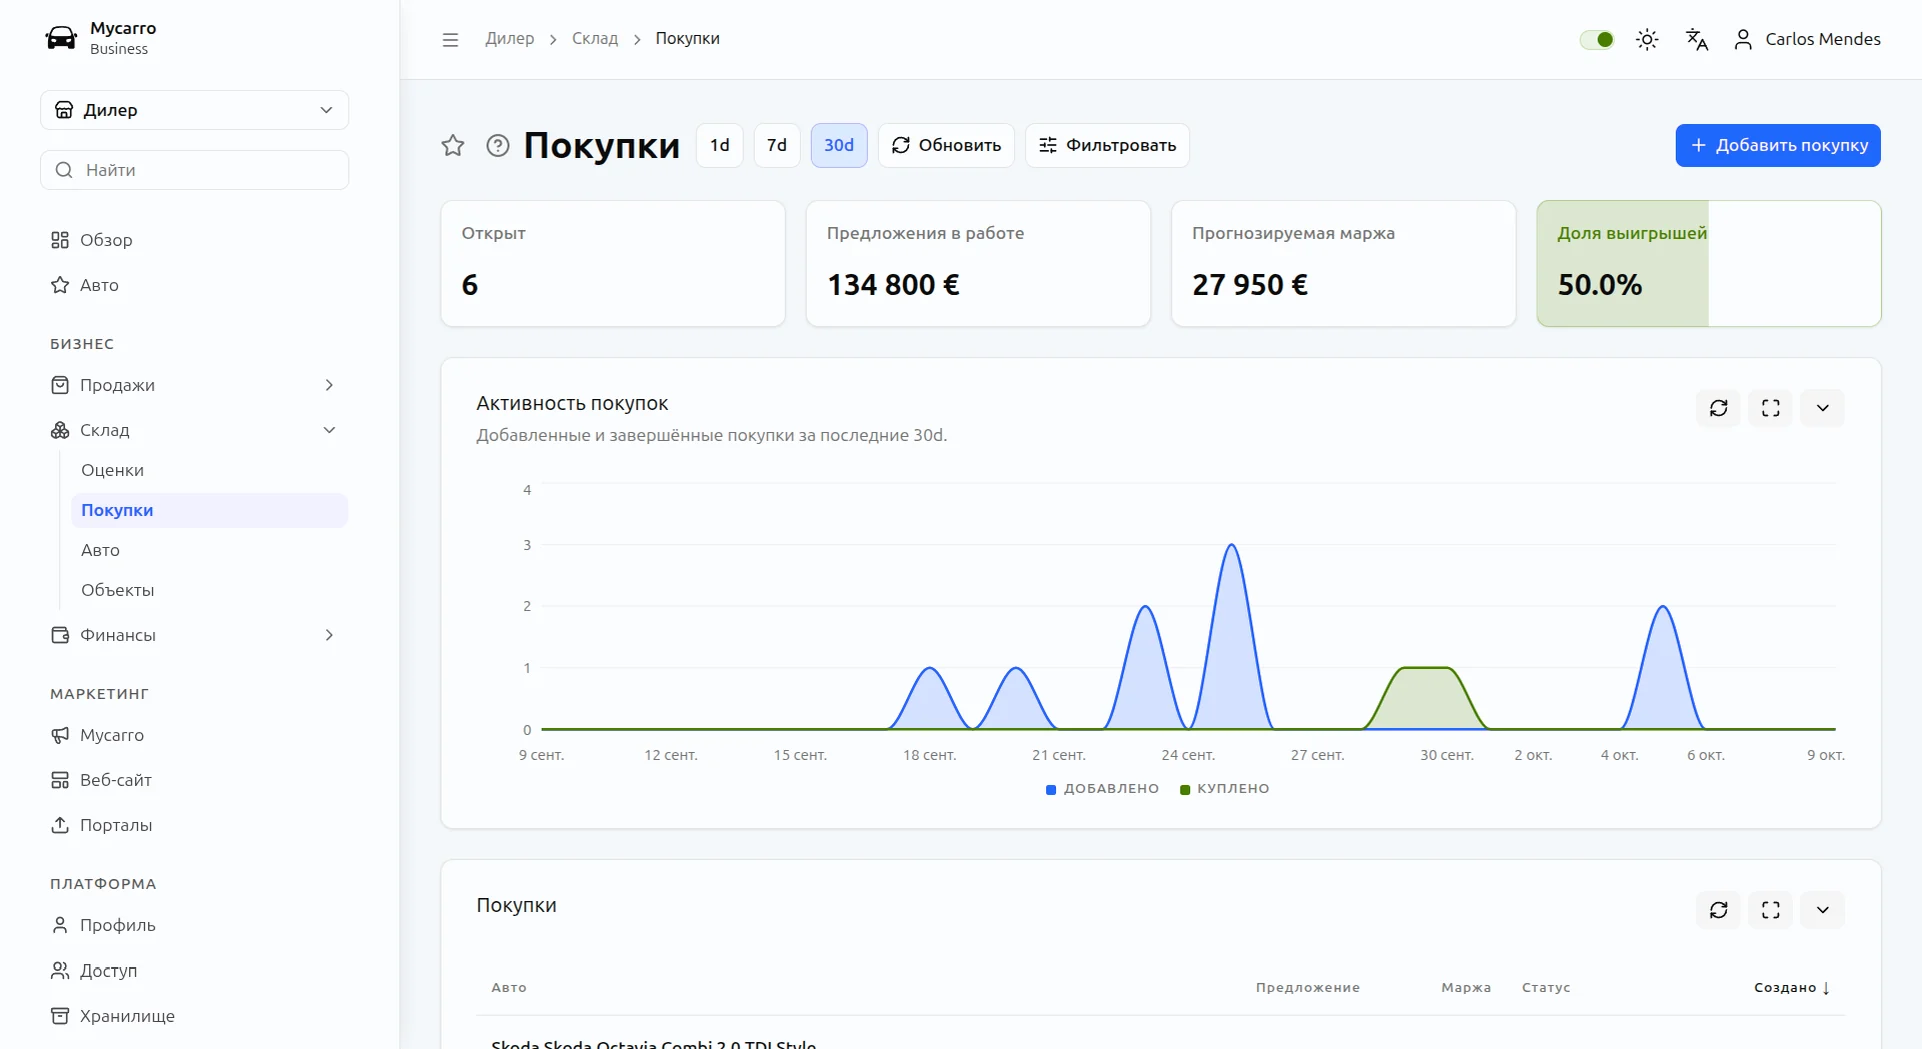
Task: Open Доступ in the sidebar
Action: pos(194,970)
